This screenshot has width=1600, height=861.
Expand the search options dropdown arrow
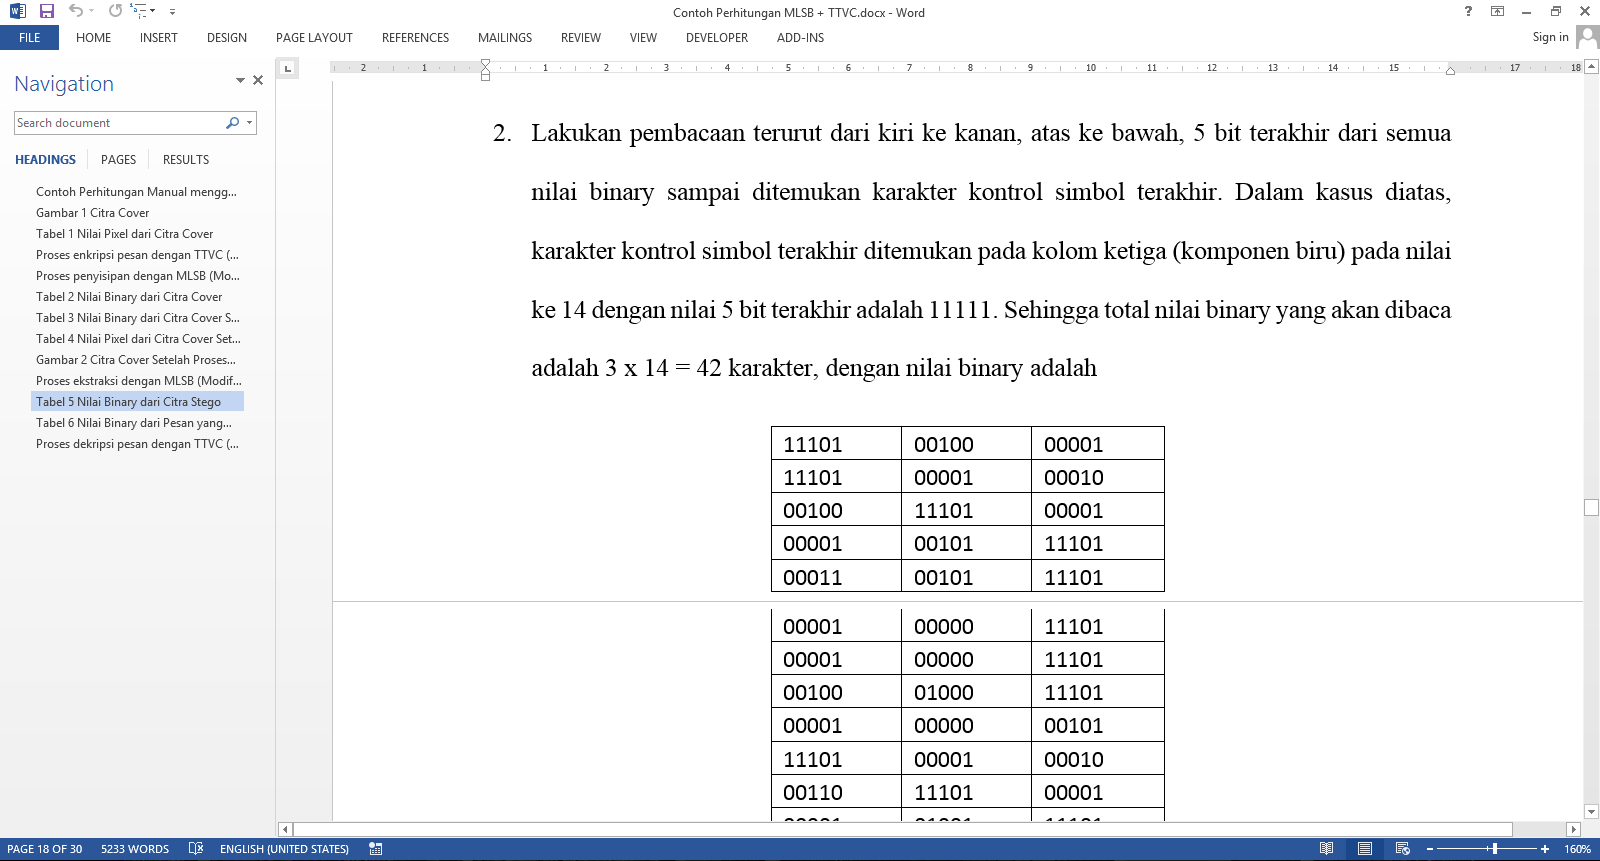coord(249,123)
